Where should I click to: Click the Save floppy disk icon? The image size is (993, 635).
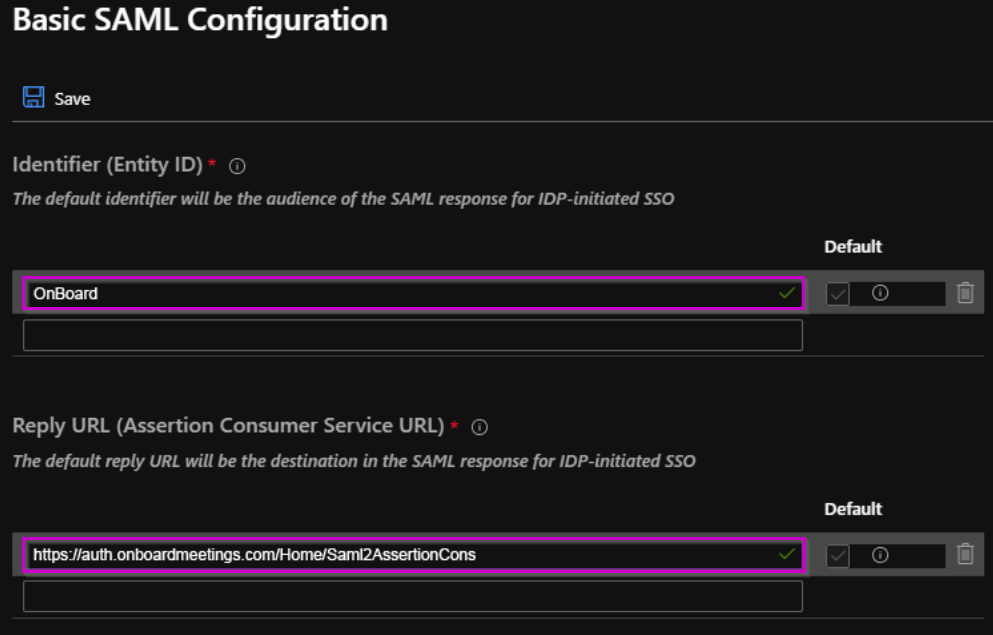click(x=34, y=97)
